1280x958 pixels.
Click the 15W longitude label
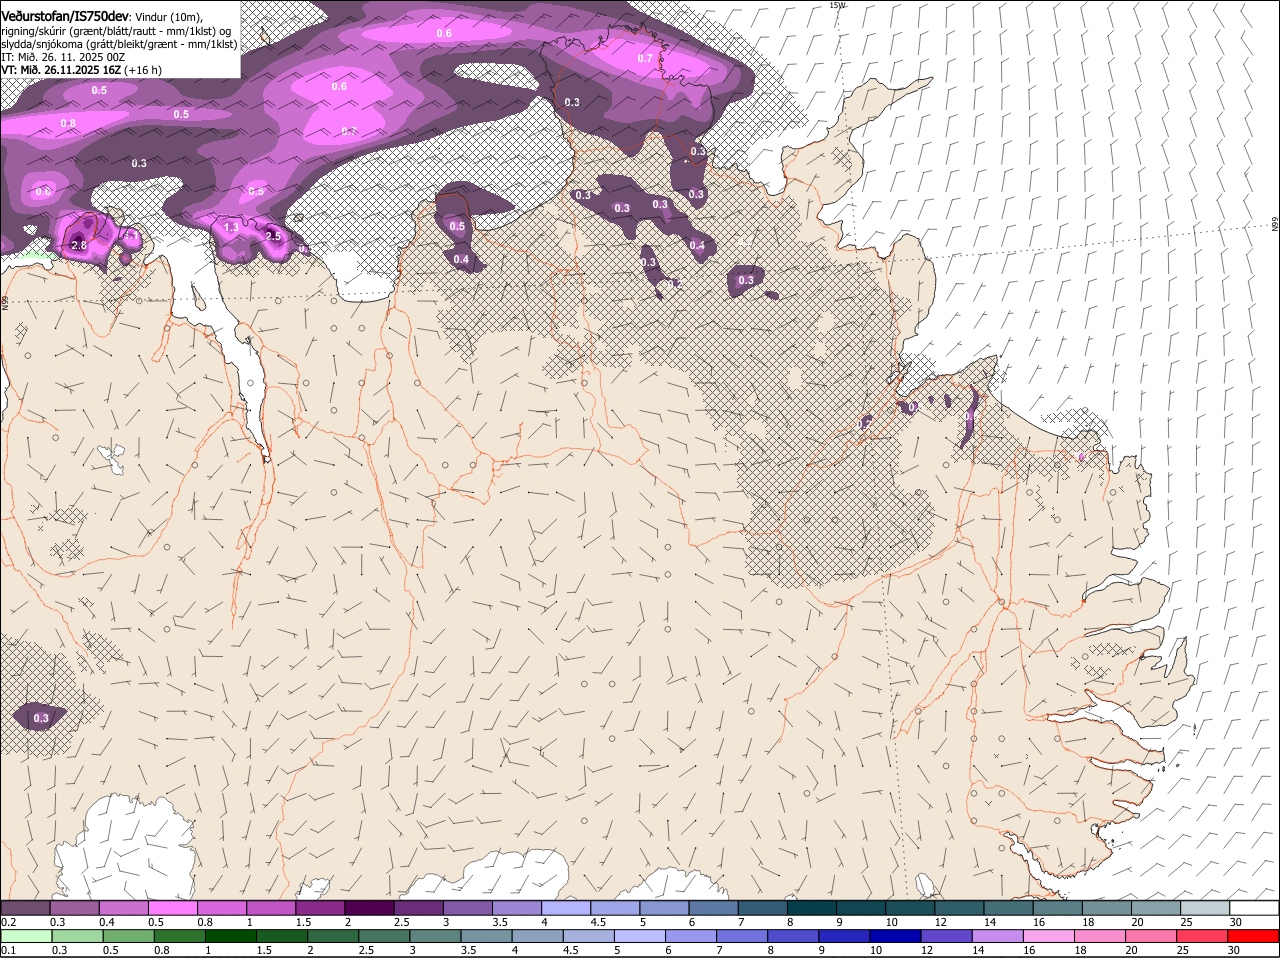point(837,5)
